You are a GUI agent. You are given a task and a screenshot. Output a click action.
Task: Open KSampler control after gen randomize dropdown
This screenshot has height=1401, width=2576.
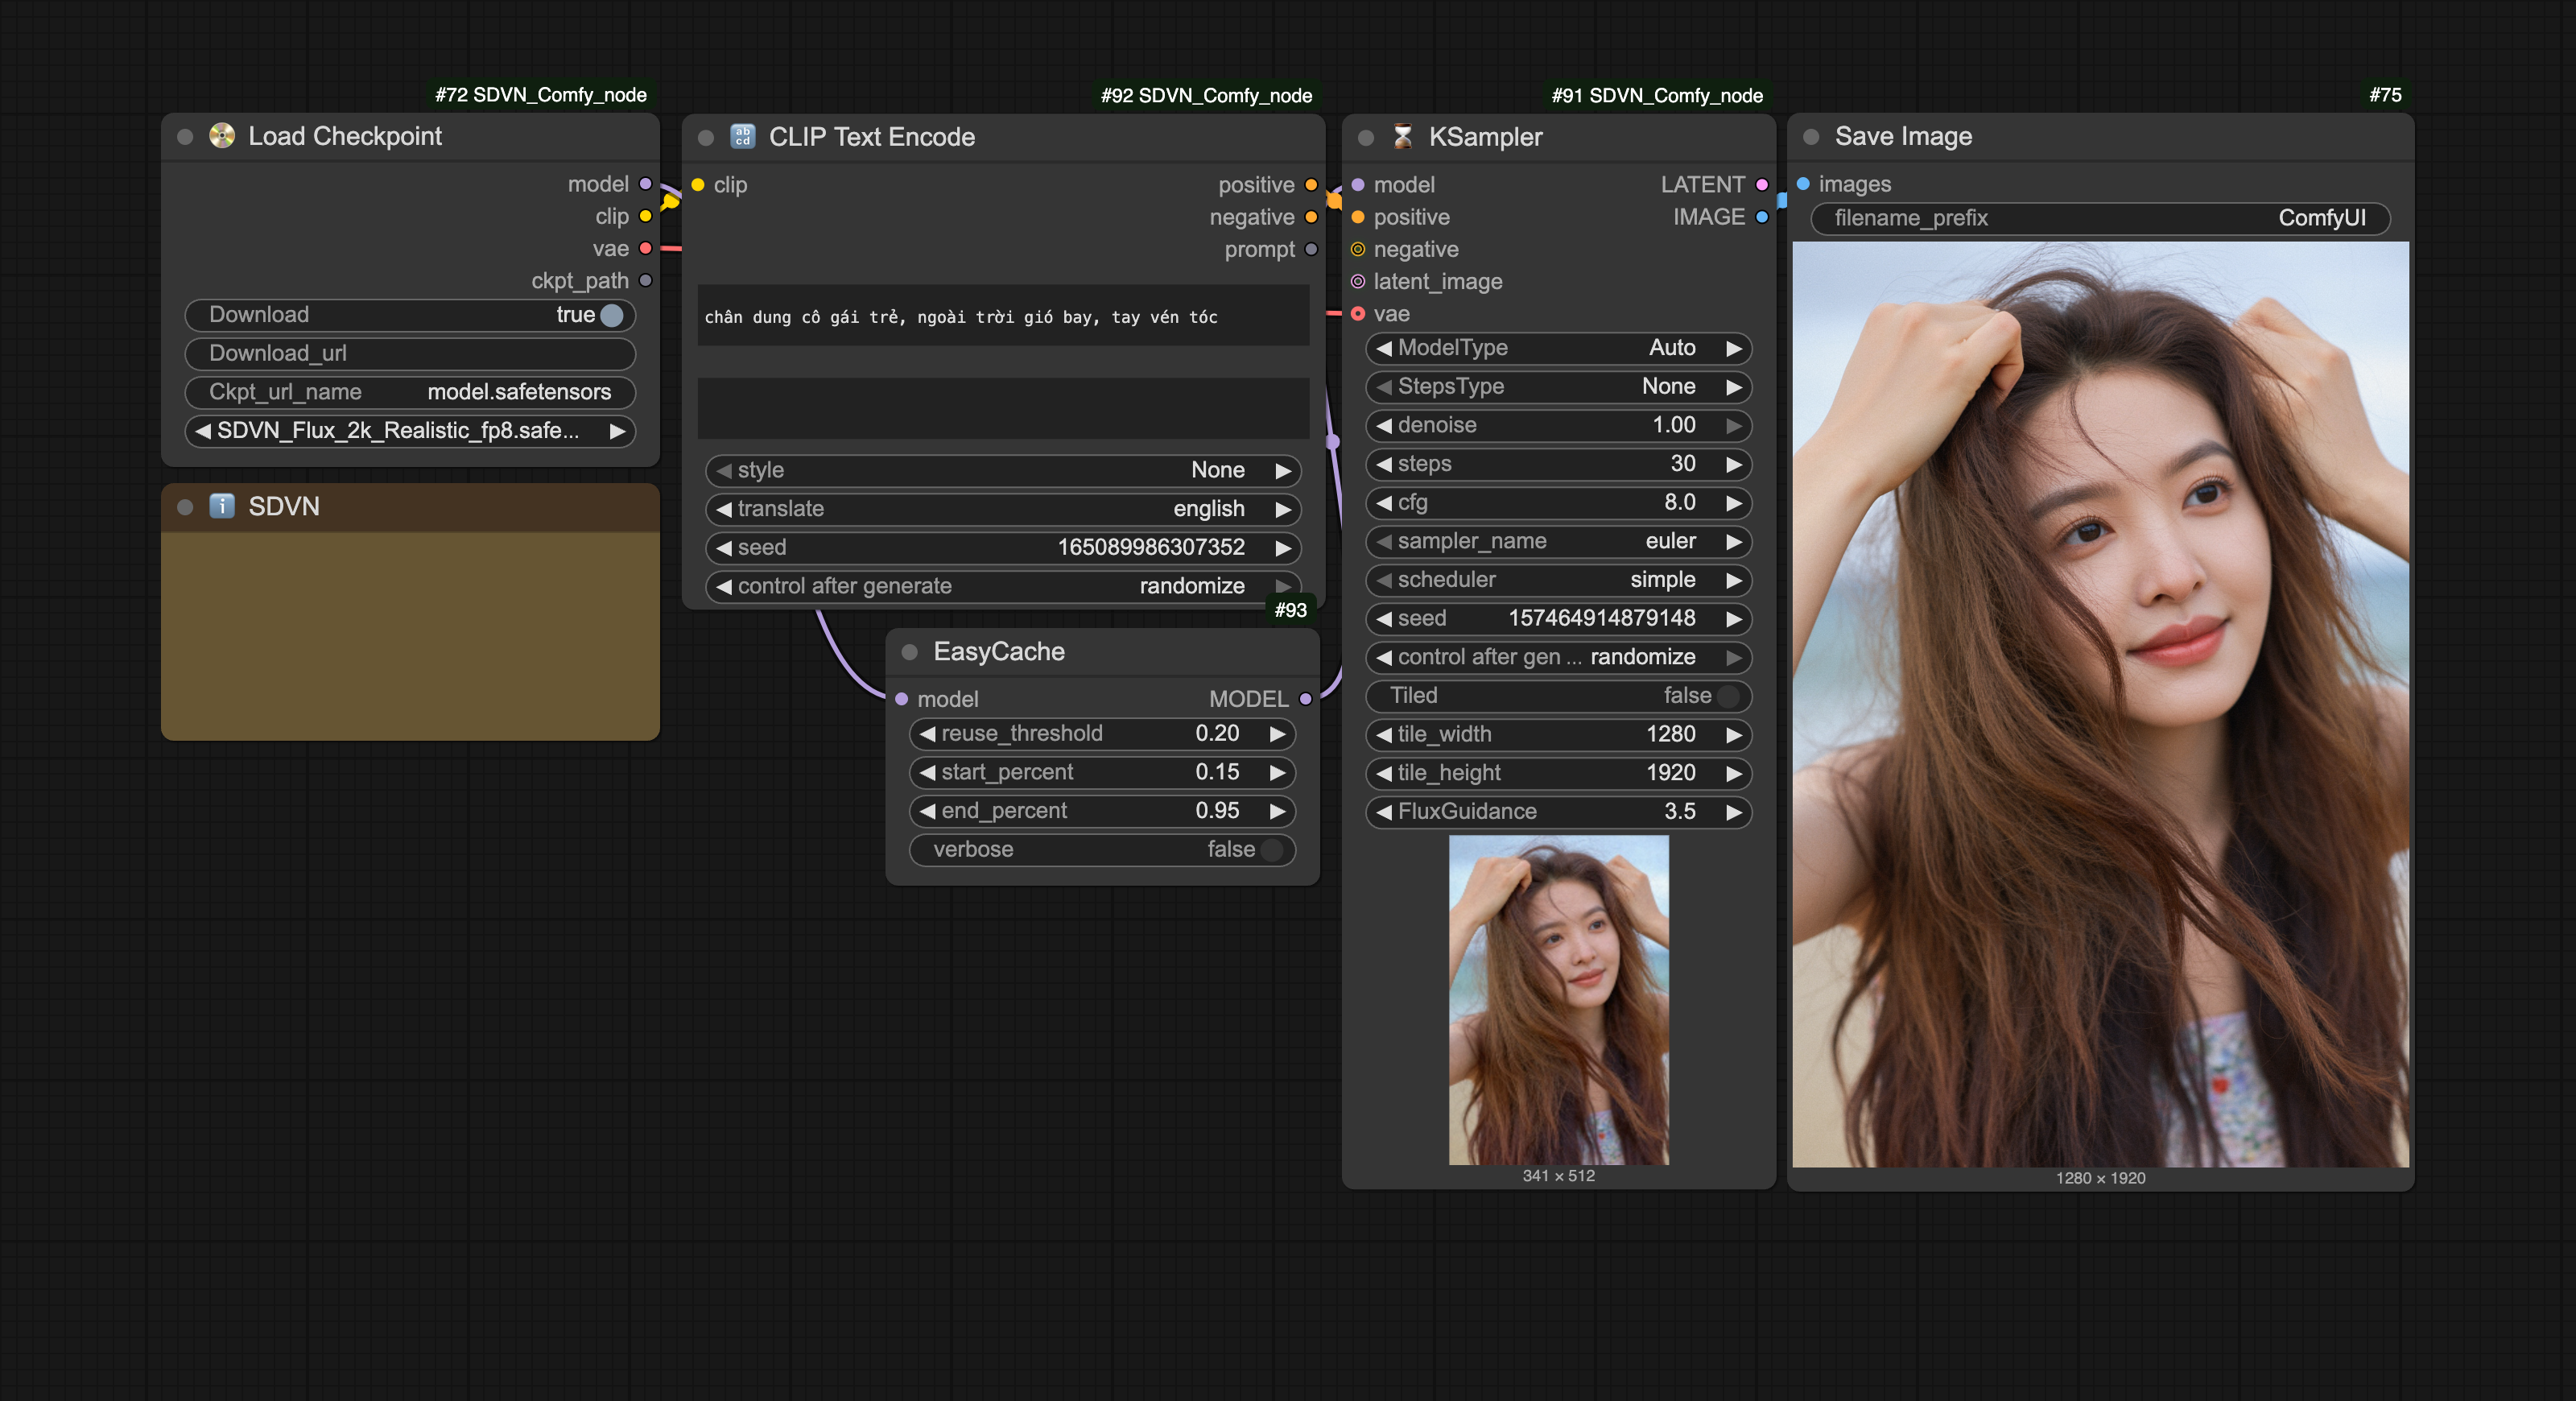(x=1558, y=657)
